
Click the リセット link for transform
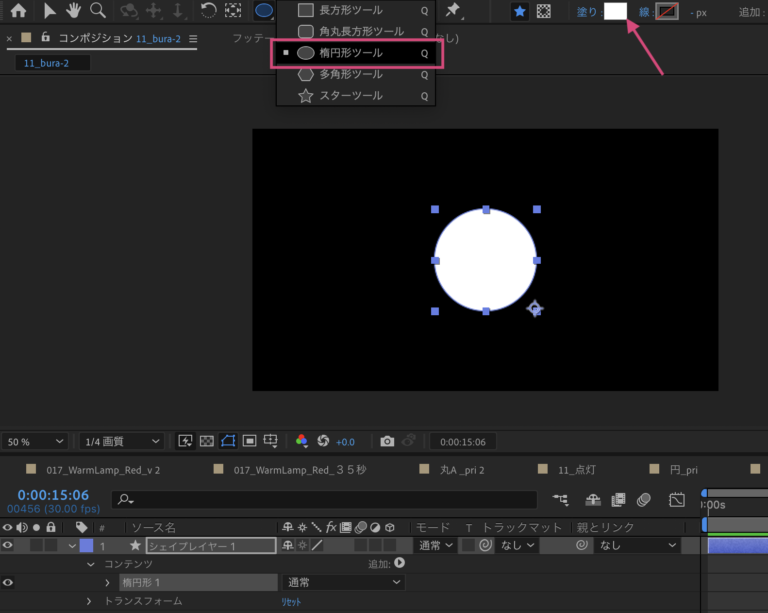290,602
